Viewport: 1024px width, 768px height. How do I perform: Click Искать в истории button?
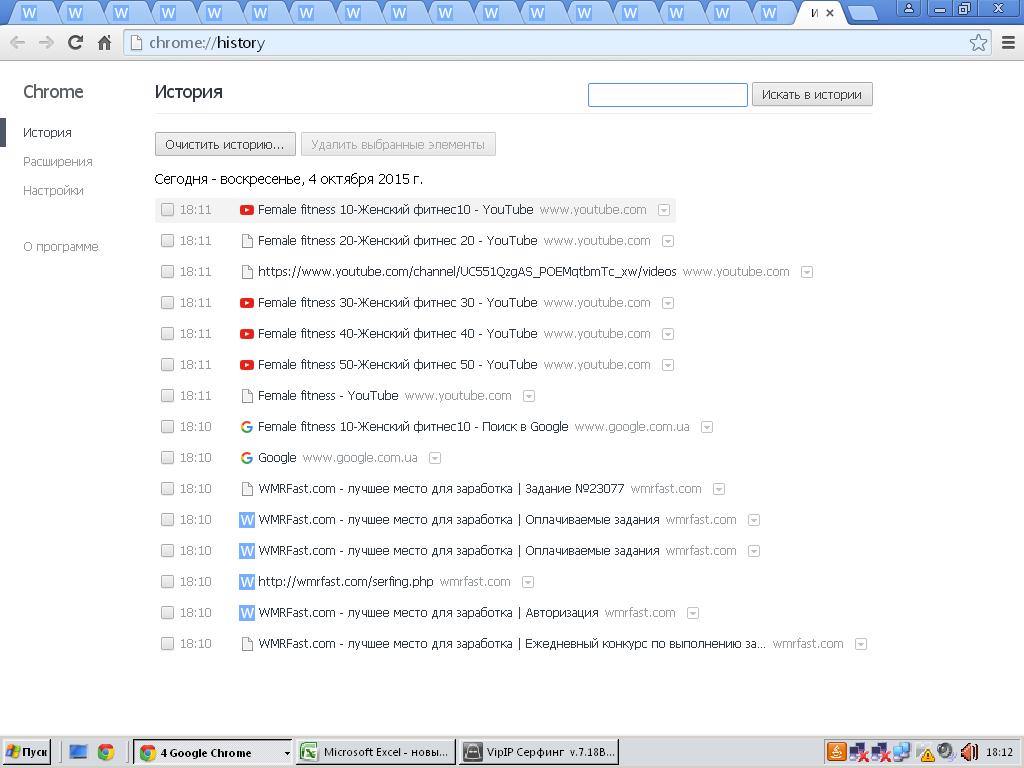click(x=812, y=95)
